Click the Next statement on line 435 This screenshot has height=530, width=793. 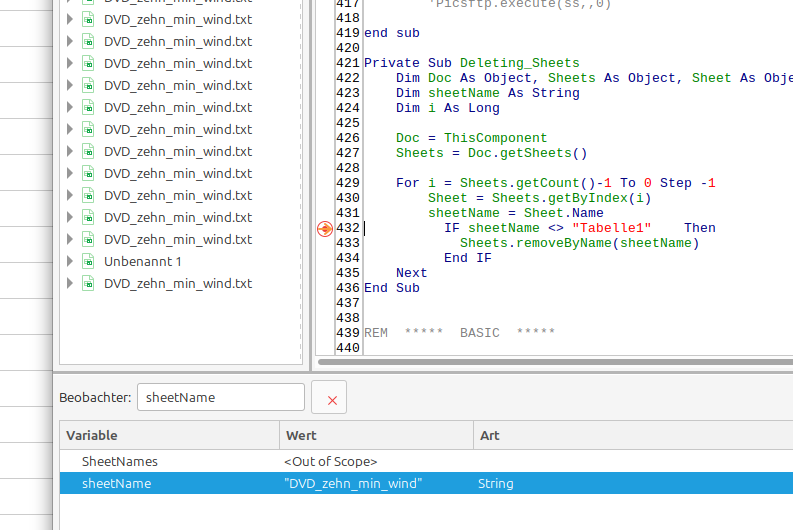(x=412, y=273)
